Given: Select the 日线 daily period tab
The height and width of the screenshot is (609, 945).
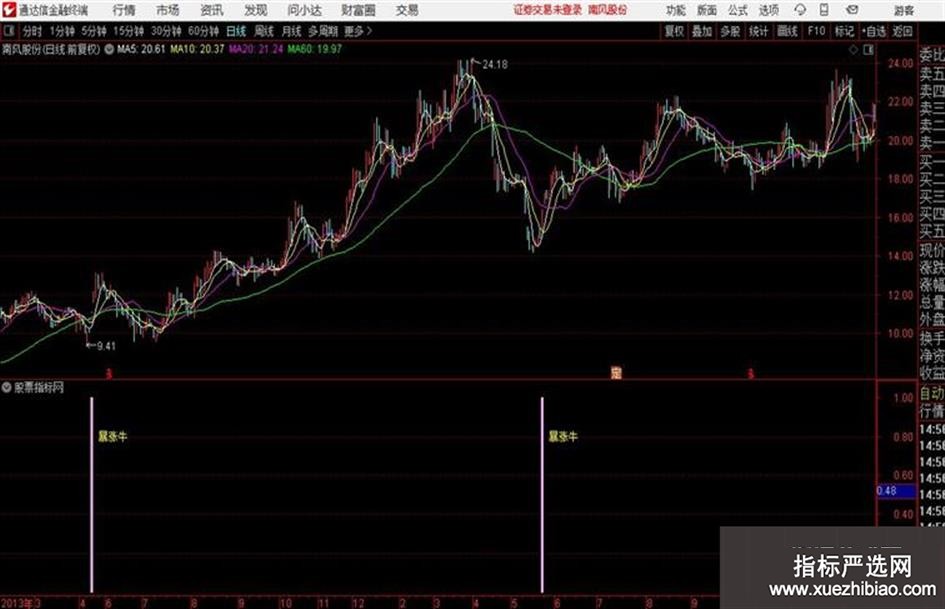Looking at the screenshot, I should tap(236, 31).
